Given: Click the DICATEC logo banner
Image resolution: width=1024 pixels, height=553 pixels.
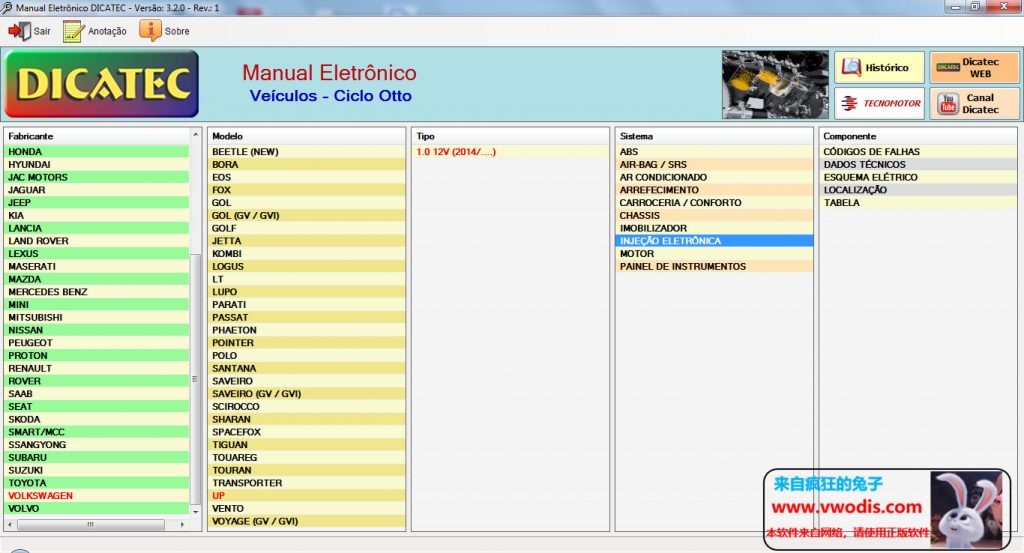Looking at the screenshot, I should (x=102, y=84).
